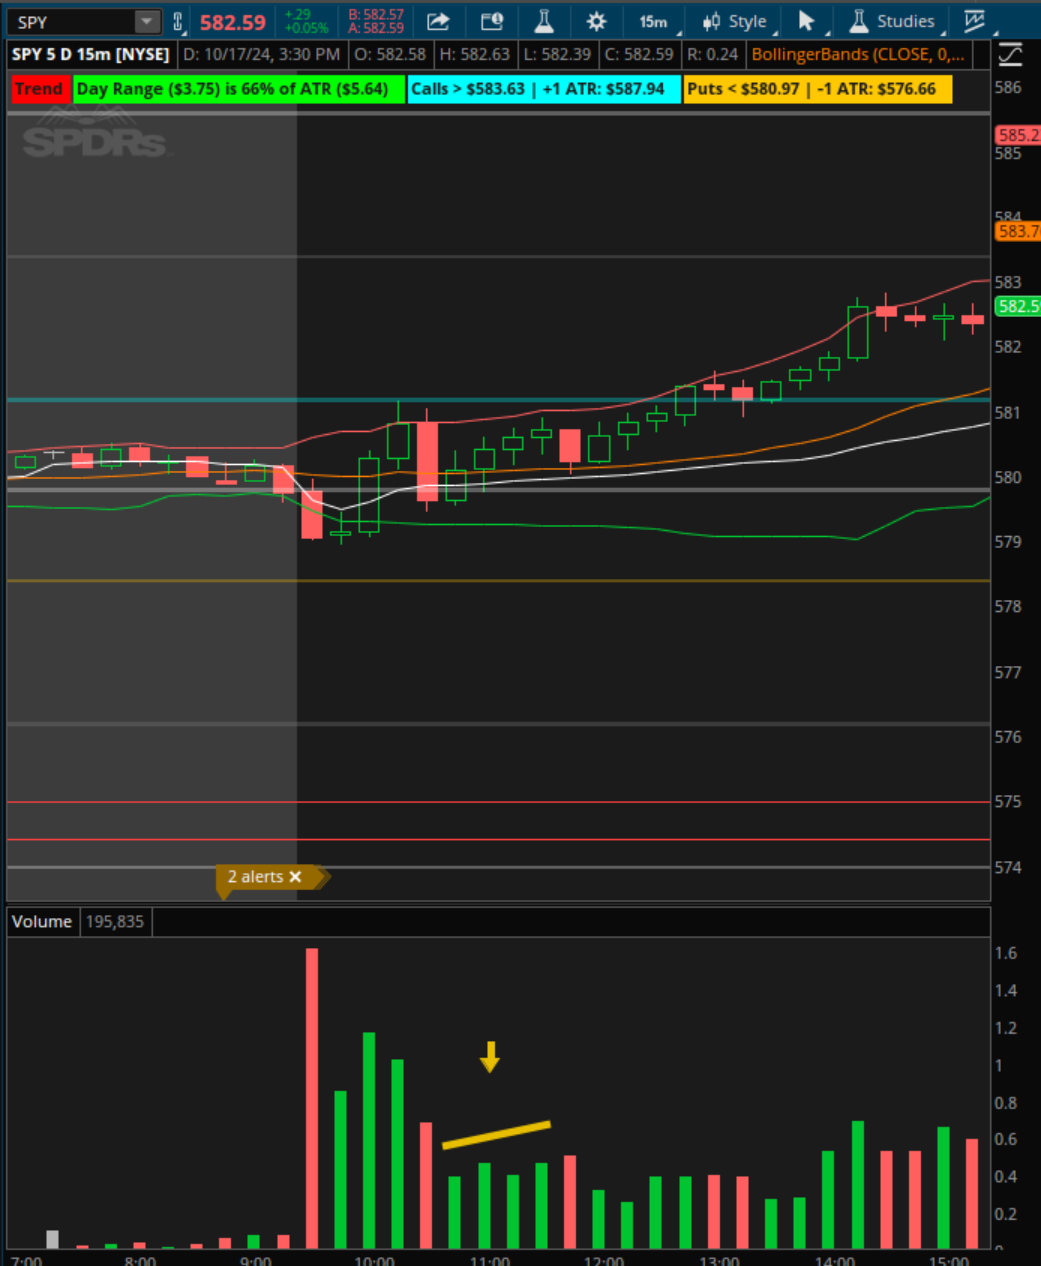Click the 578 price axis label

1008,607
